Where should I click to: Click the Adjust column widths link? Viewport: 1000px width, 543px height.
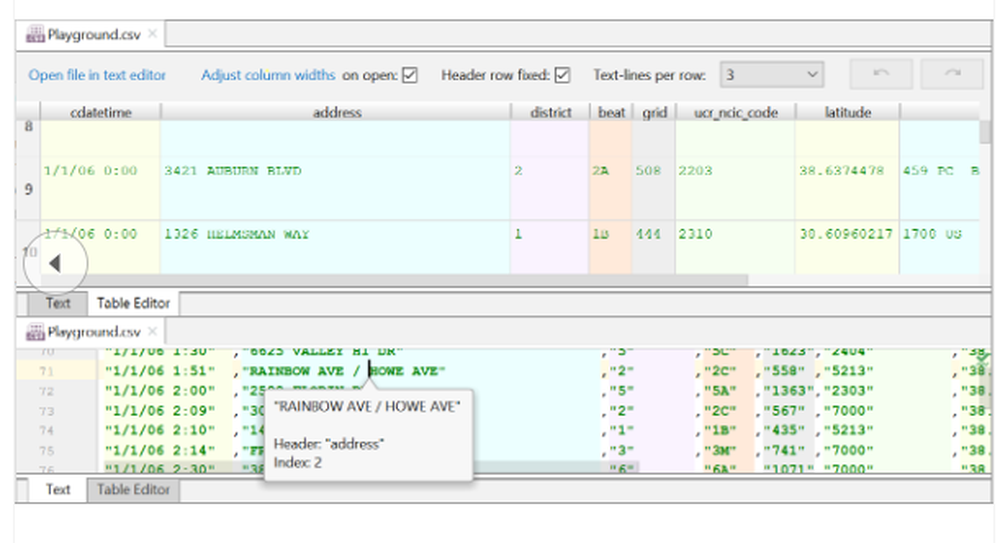click(x=268, y=75)
